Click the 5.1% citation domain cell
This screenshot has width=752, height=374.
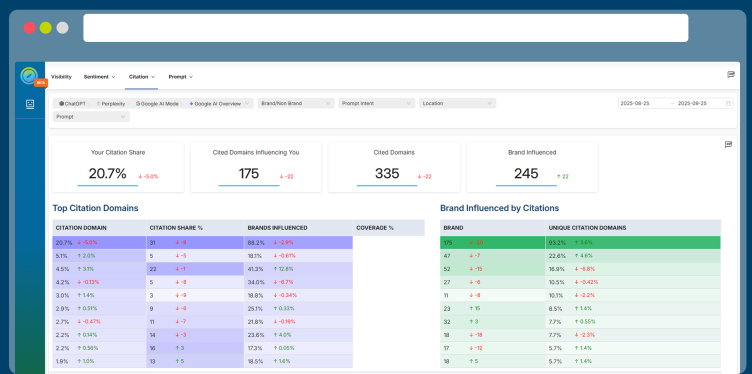point(99,256)
